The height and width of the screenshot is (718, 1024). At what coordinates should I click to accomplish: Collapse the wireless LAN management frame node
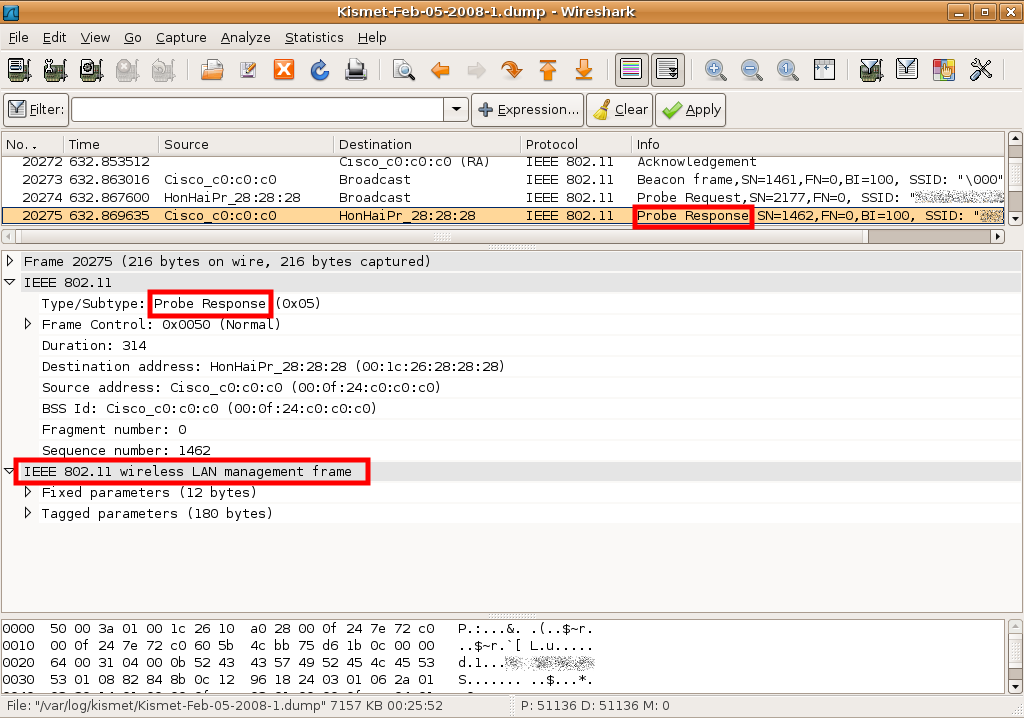point(9,471)
